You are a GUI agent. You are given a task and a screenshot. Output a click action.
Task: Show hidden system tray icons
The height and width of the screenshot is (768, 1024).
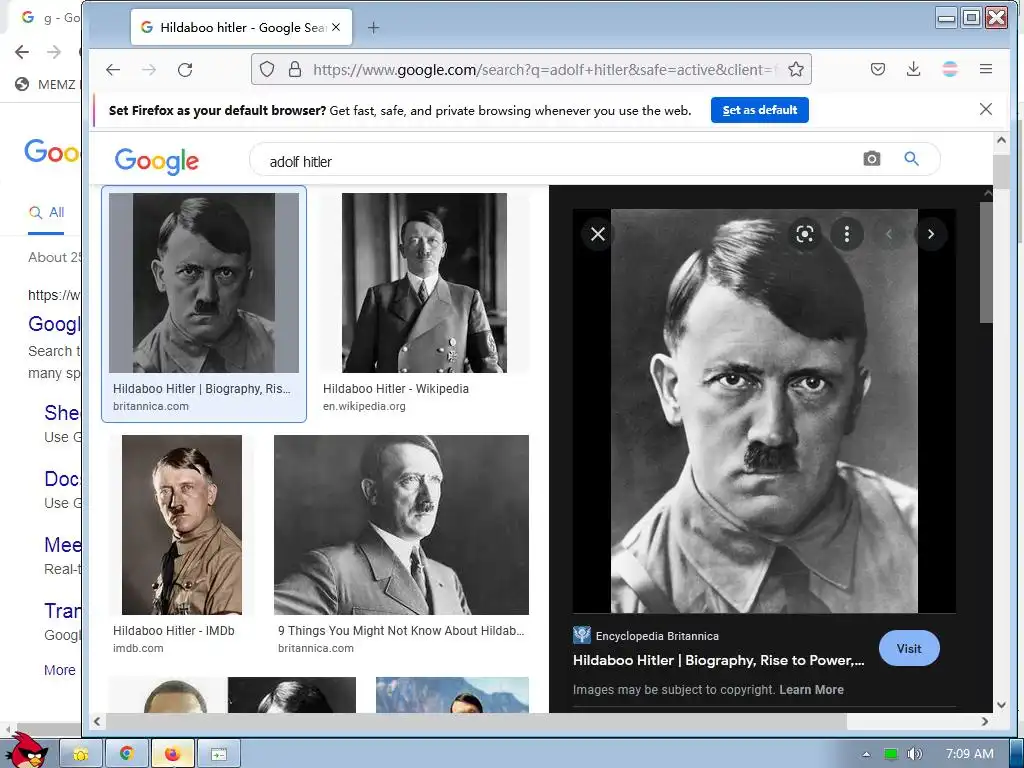click(867, 754)
